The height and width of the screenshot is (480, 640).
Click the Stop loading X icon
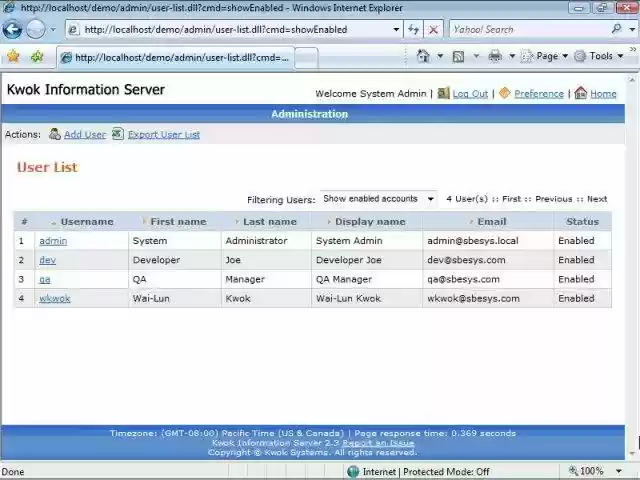tap(433, 29)
